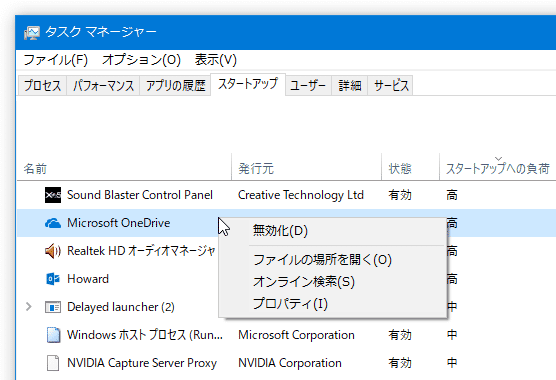The image size is (556, 380).
Task: Select the NVIDIA Capture Server Proxy name
Action: coord(142,363)
